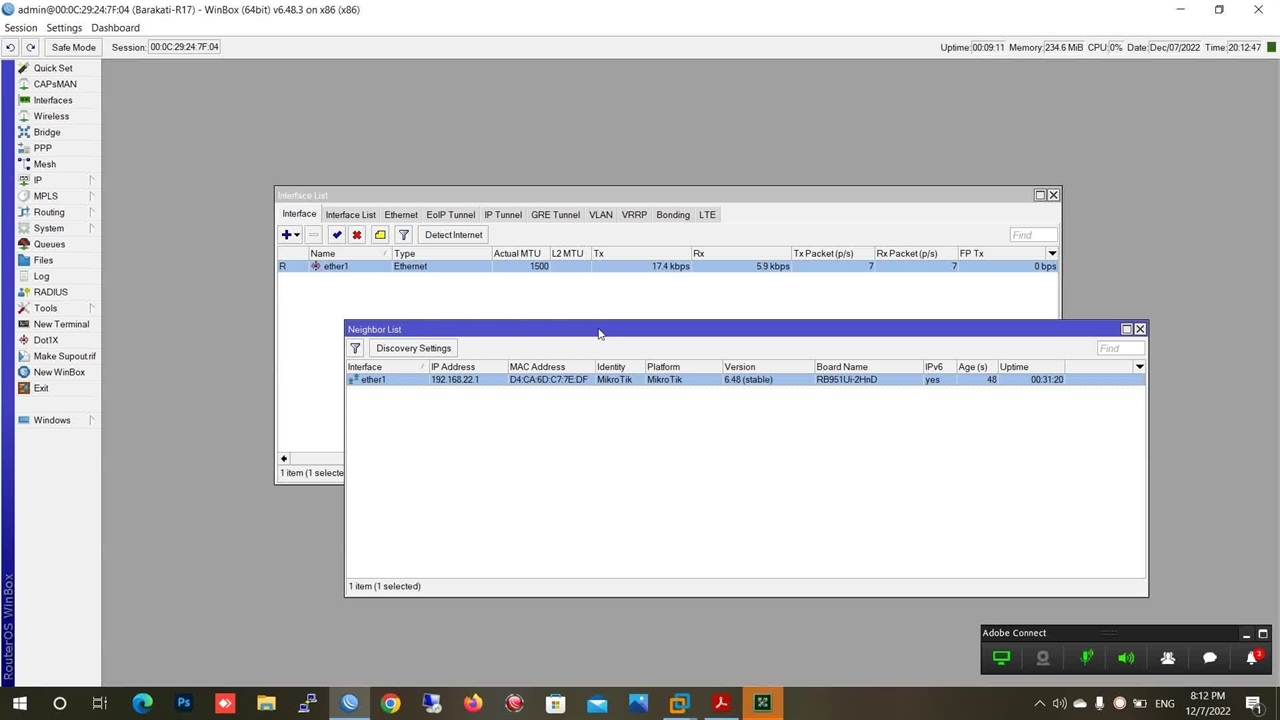Click the Undo arrow in WinBox toolbar
The width and height of the screenshot is (1280, 720).
point(10,47)
